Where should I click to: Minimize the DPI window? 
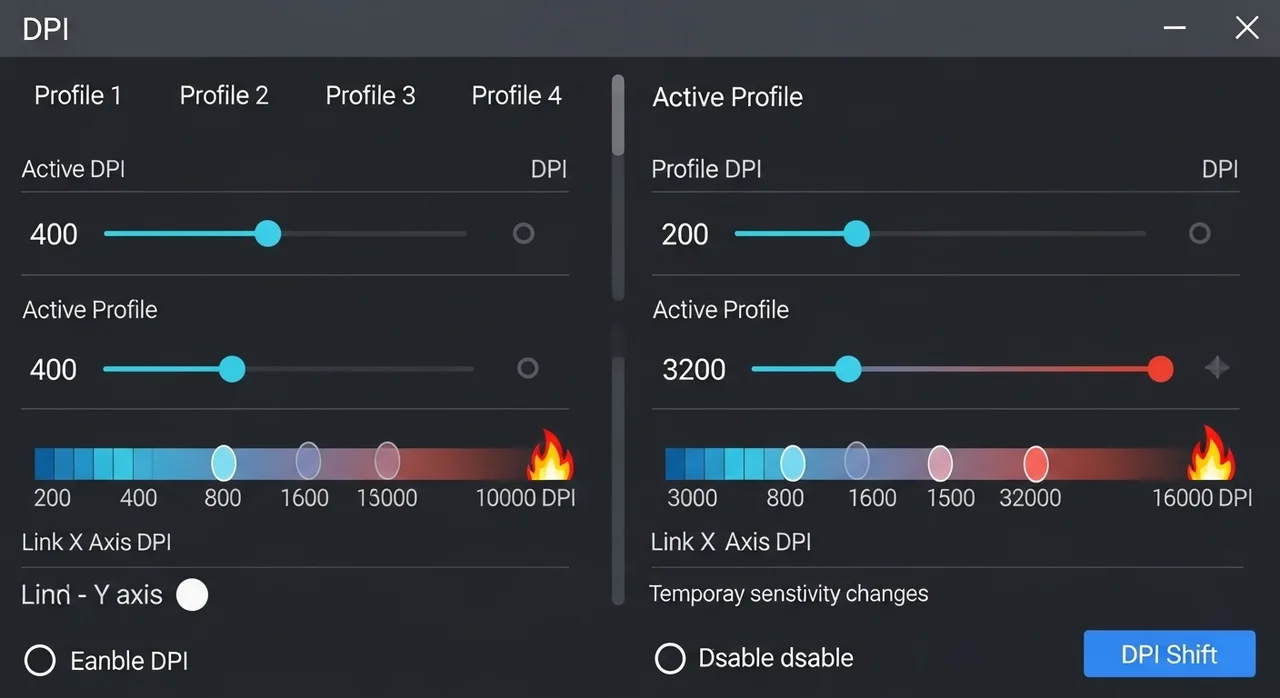coord(1174,28)
